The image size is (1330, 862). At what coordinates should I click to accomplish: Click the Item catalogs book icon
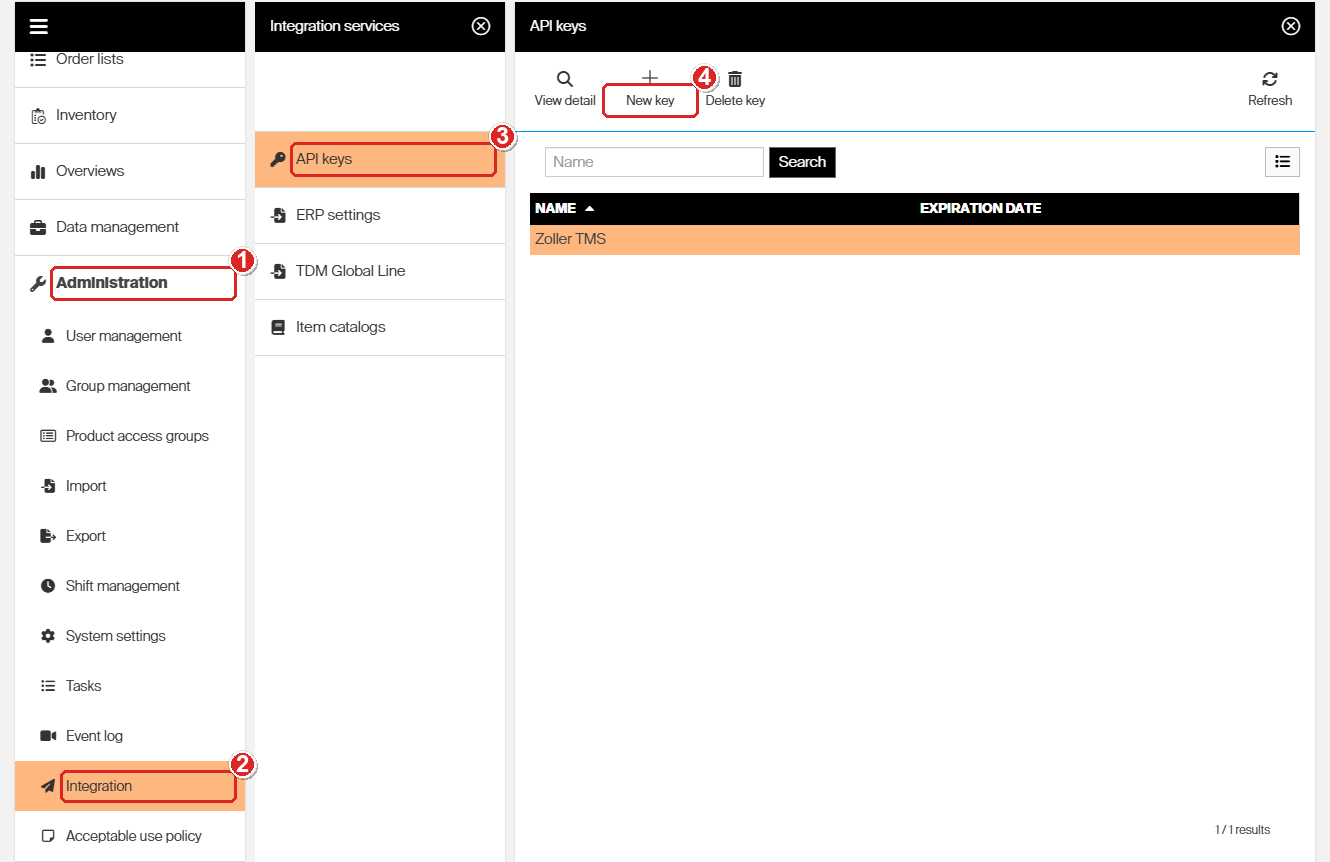tap(278, 327)
